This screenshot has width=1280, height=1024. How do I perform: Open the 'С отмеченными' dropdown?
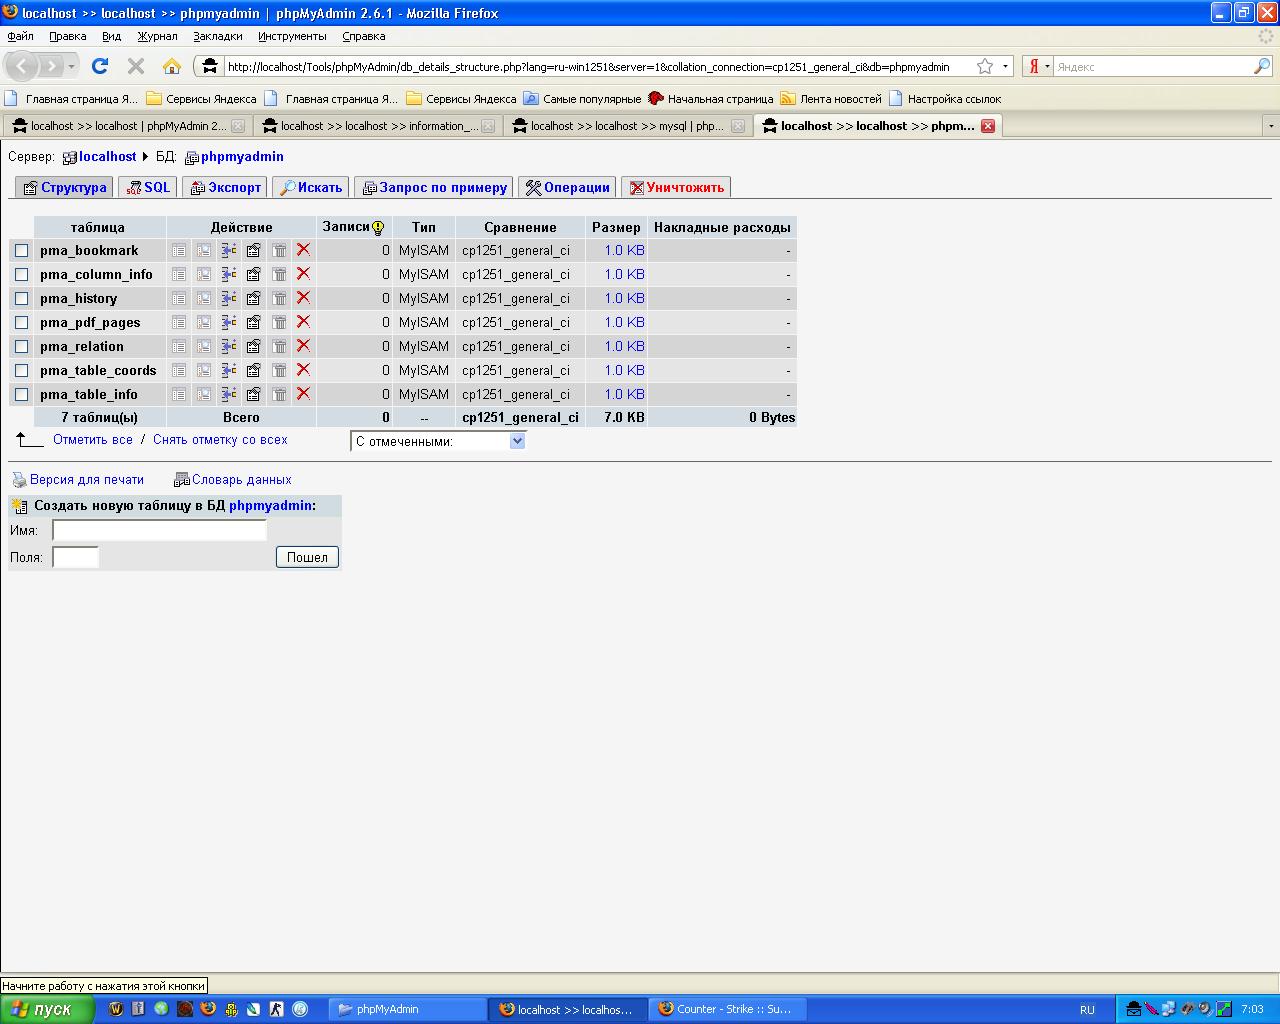click(x=438, y=441)
